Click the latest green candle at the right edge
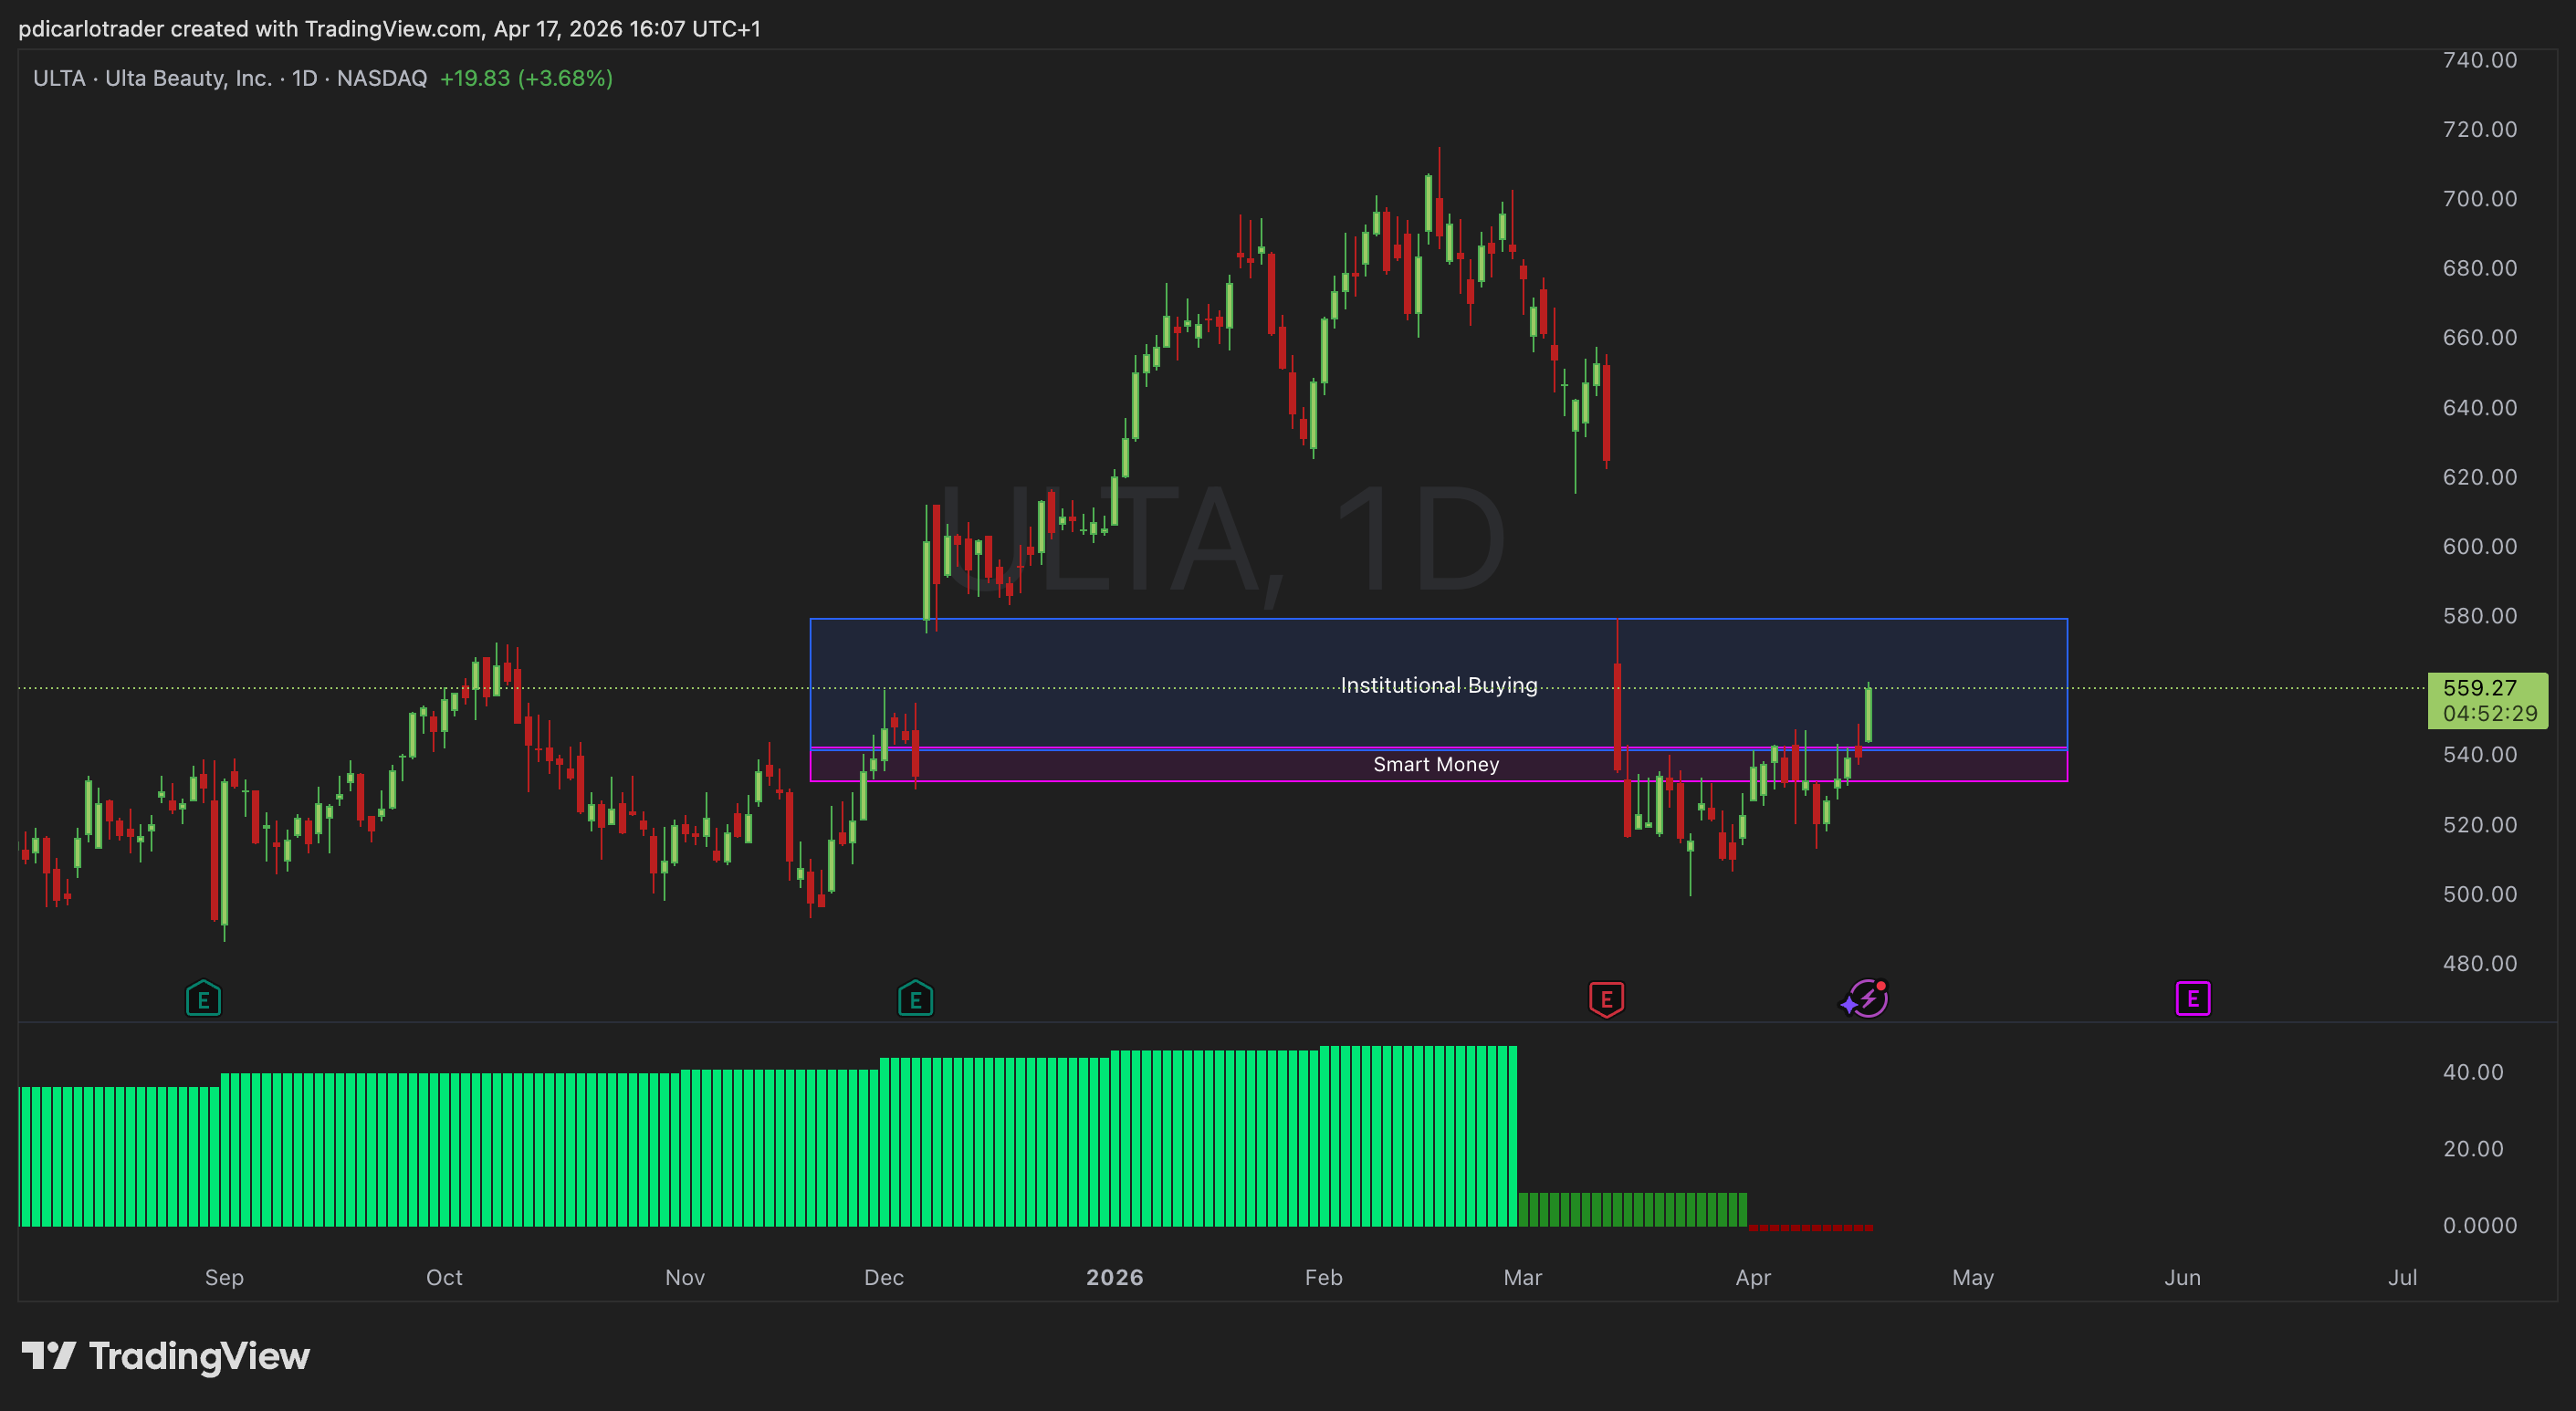Image resolution: width=2576 pixels, height=1411 pixels. 1868,715
